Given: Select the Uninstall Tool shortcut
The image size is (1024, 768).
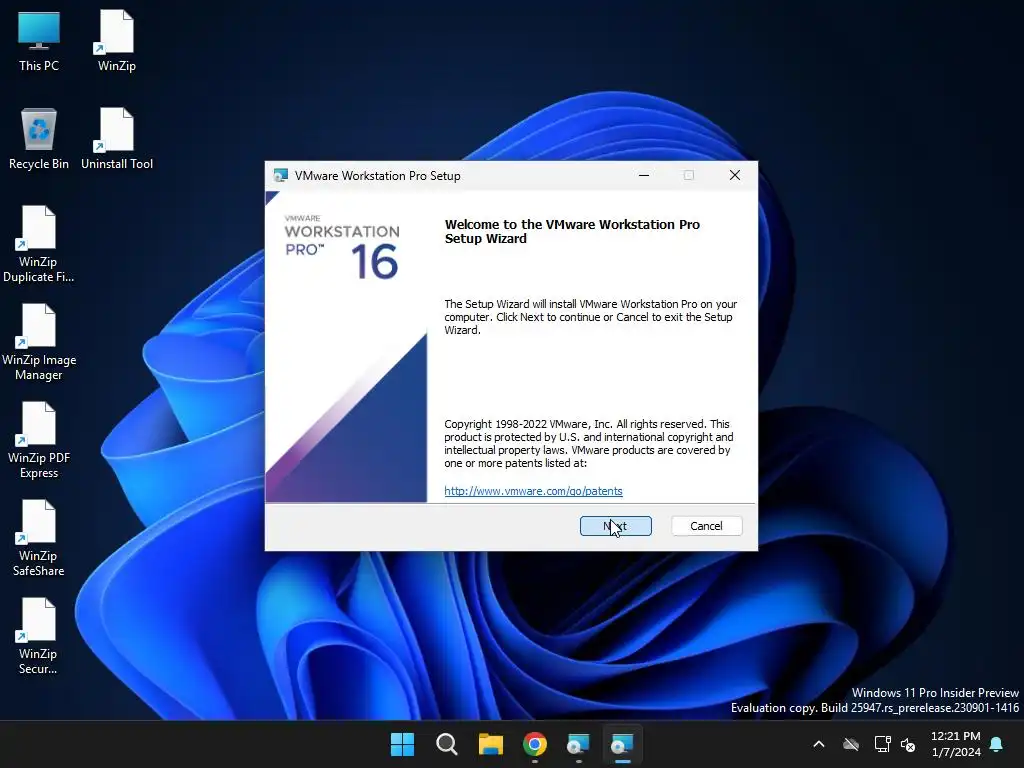Looking at the screenshot, I should 117,139.
